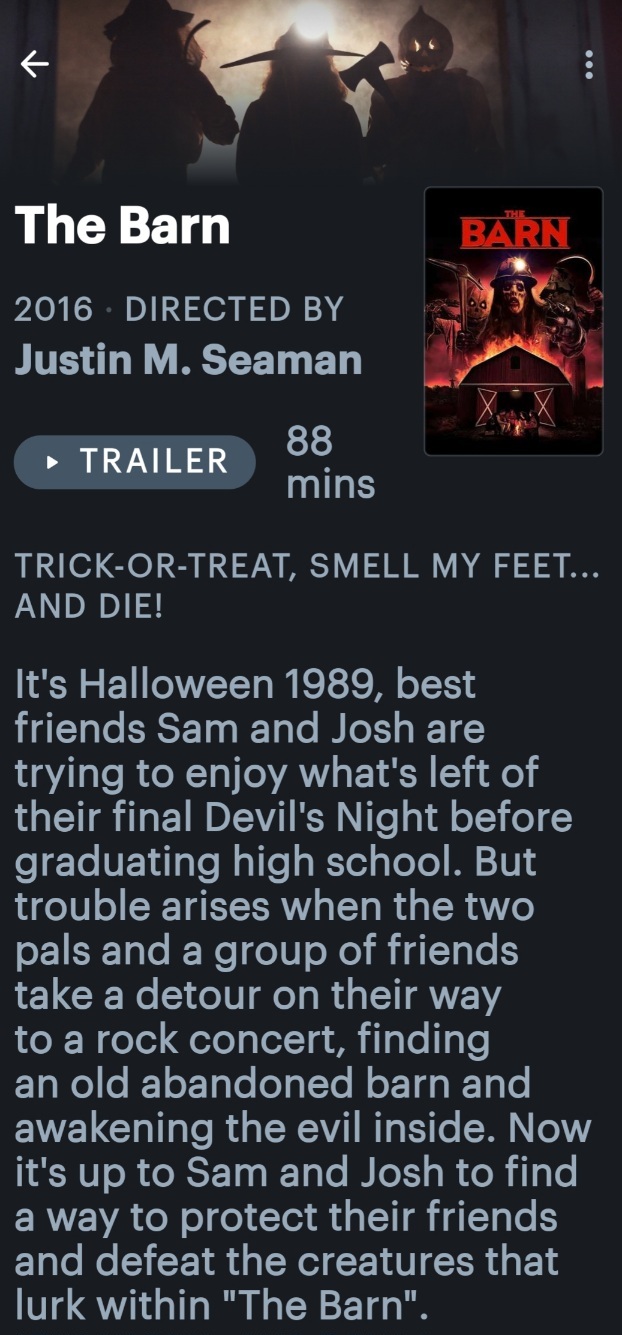The width and height of the screenshot is (622, 1335).
Task: Tap the Trick-or-Treat tagline text
Action: (x=307, y=586)
